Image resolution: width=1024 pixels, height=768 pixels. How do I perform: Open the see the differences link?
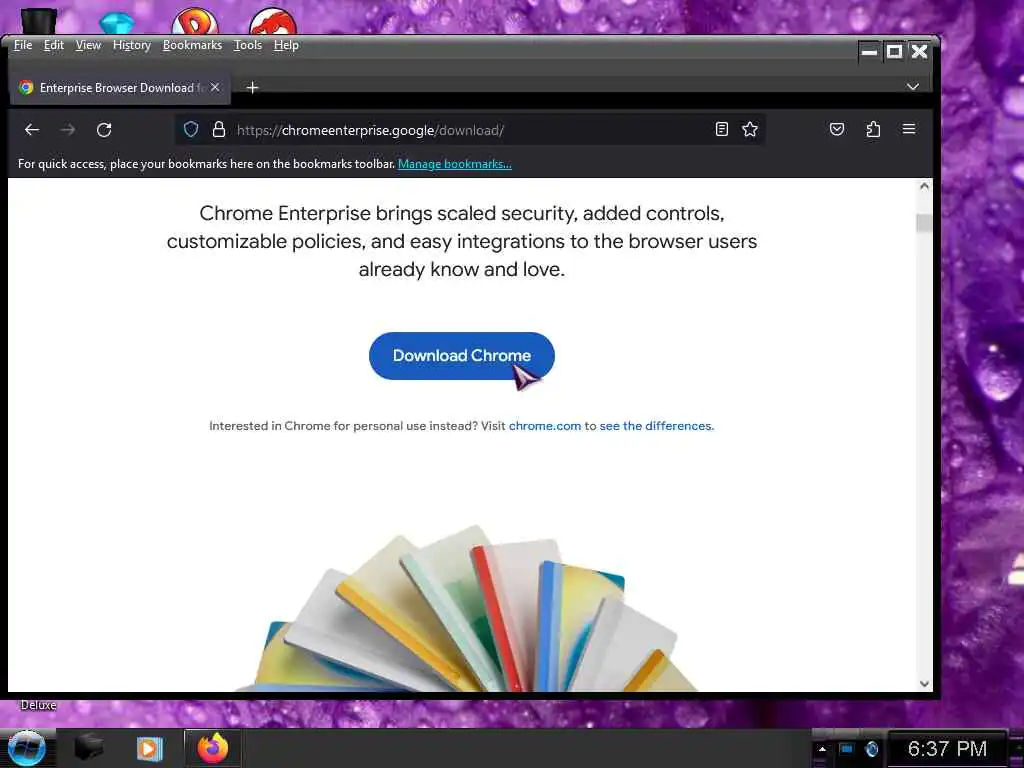click(x=656, y=426)
